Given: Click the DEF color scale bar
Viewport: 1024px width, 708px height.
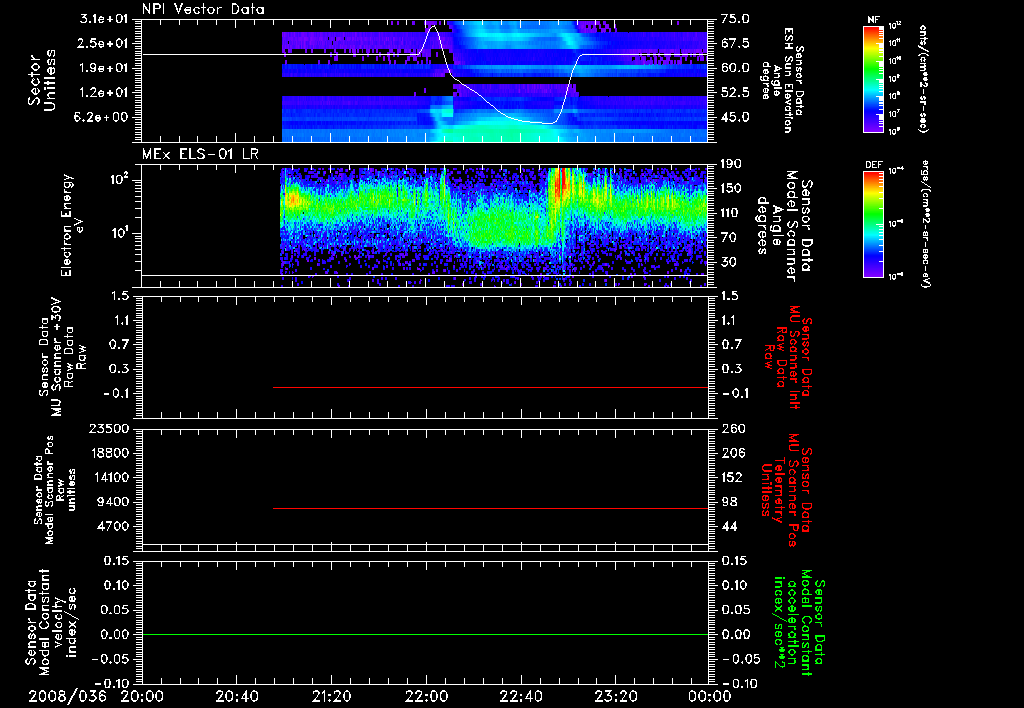Looking at the screenshot, I should tap(874, 223).
